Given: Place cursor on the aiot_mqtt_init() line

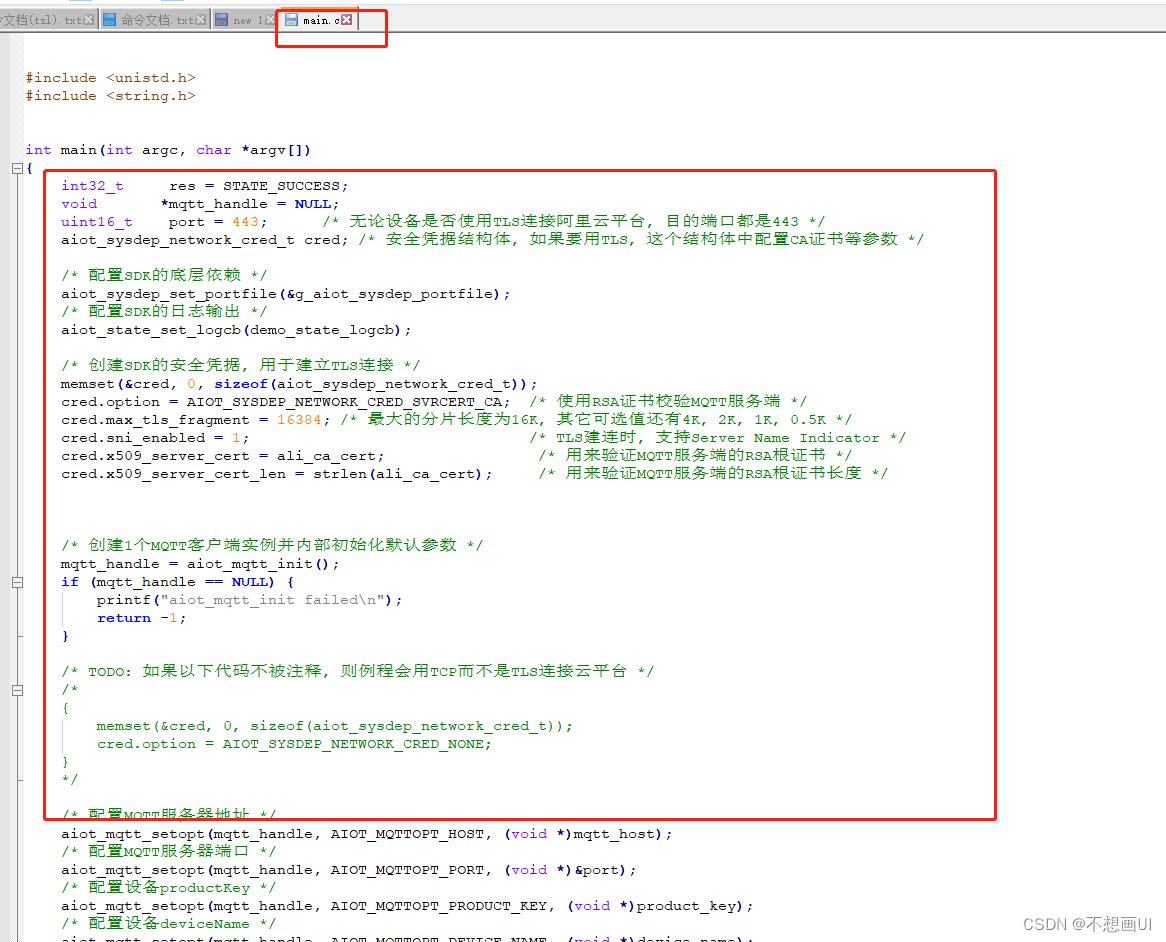Looking at the screenshot, I should [x=200, y=563].
